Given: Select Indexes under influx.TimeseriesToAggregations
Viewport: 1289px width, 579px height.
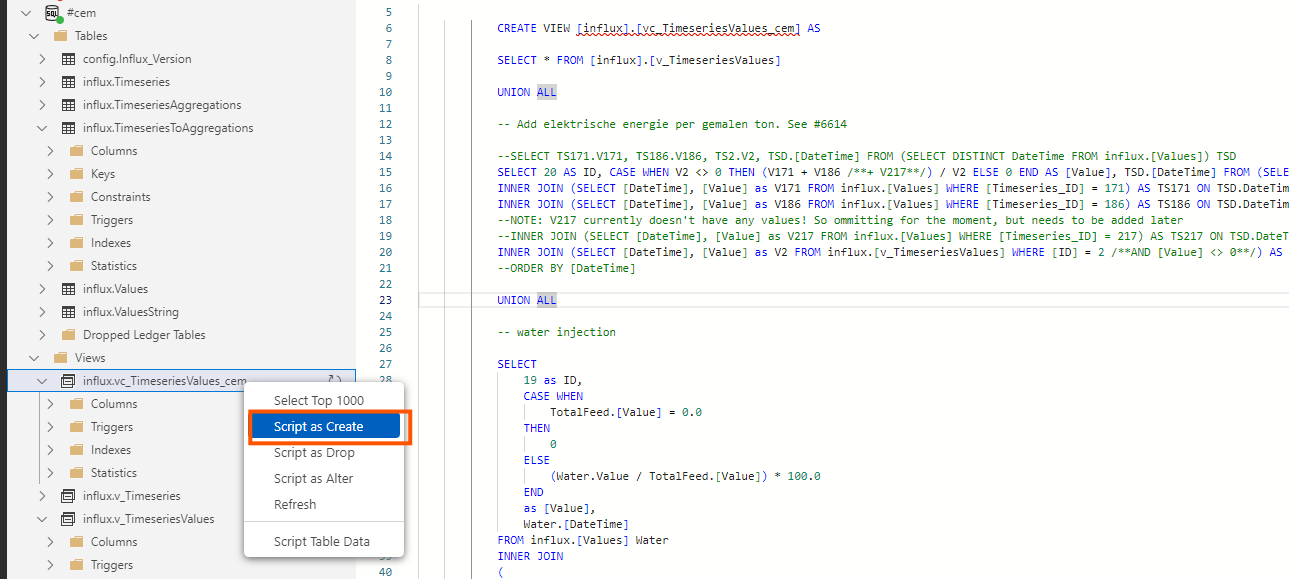Looking at the screenshot, I should point(111,243).
